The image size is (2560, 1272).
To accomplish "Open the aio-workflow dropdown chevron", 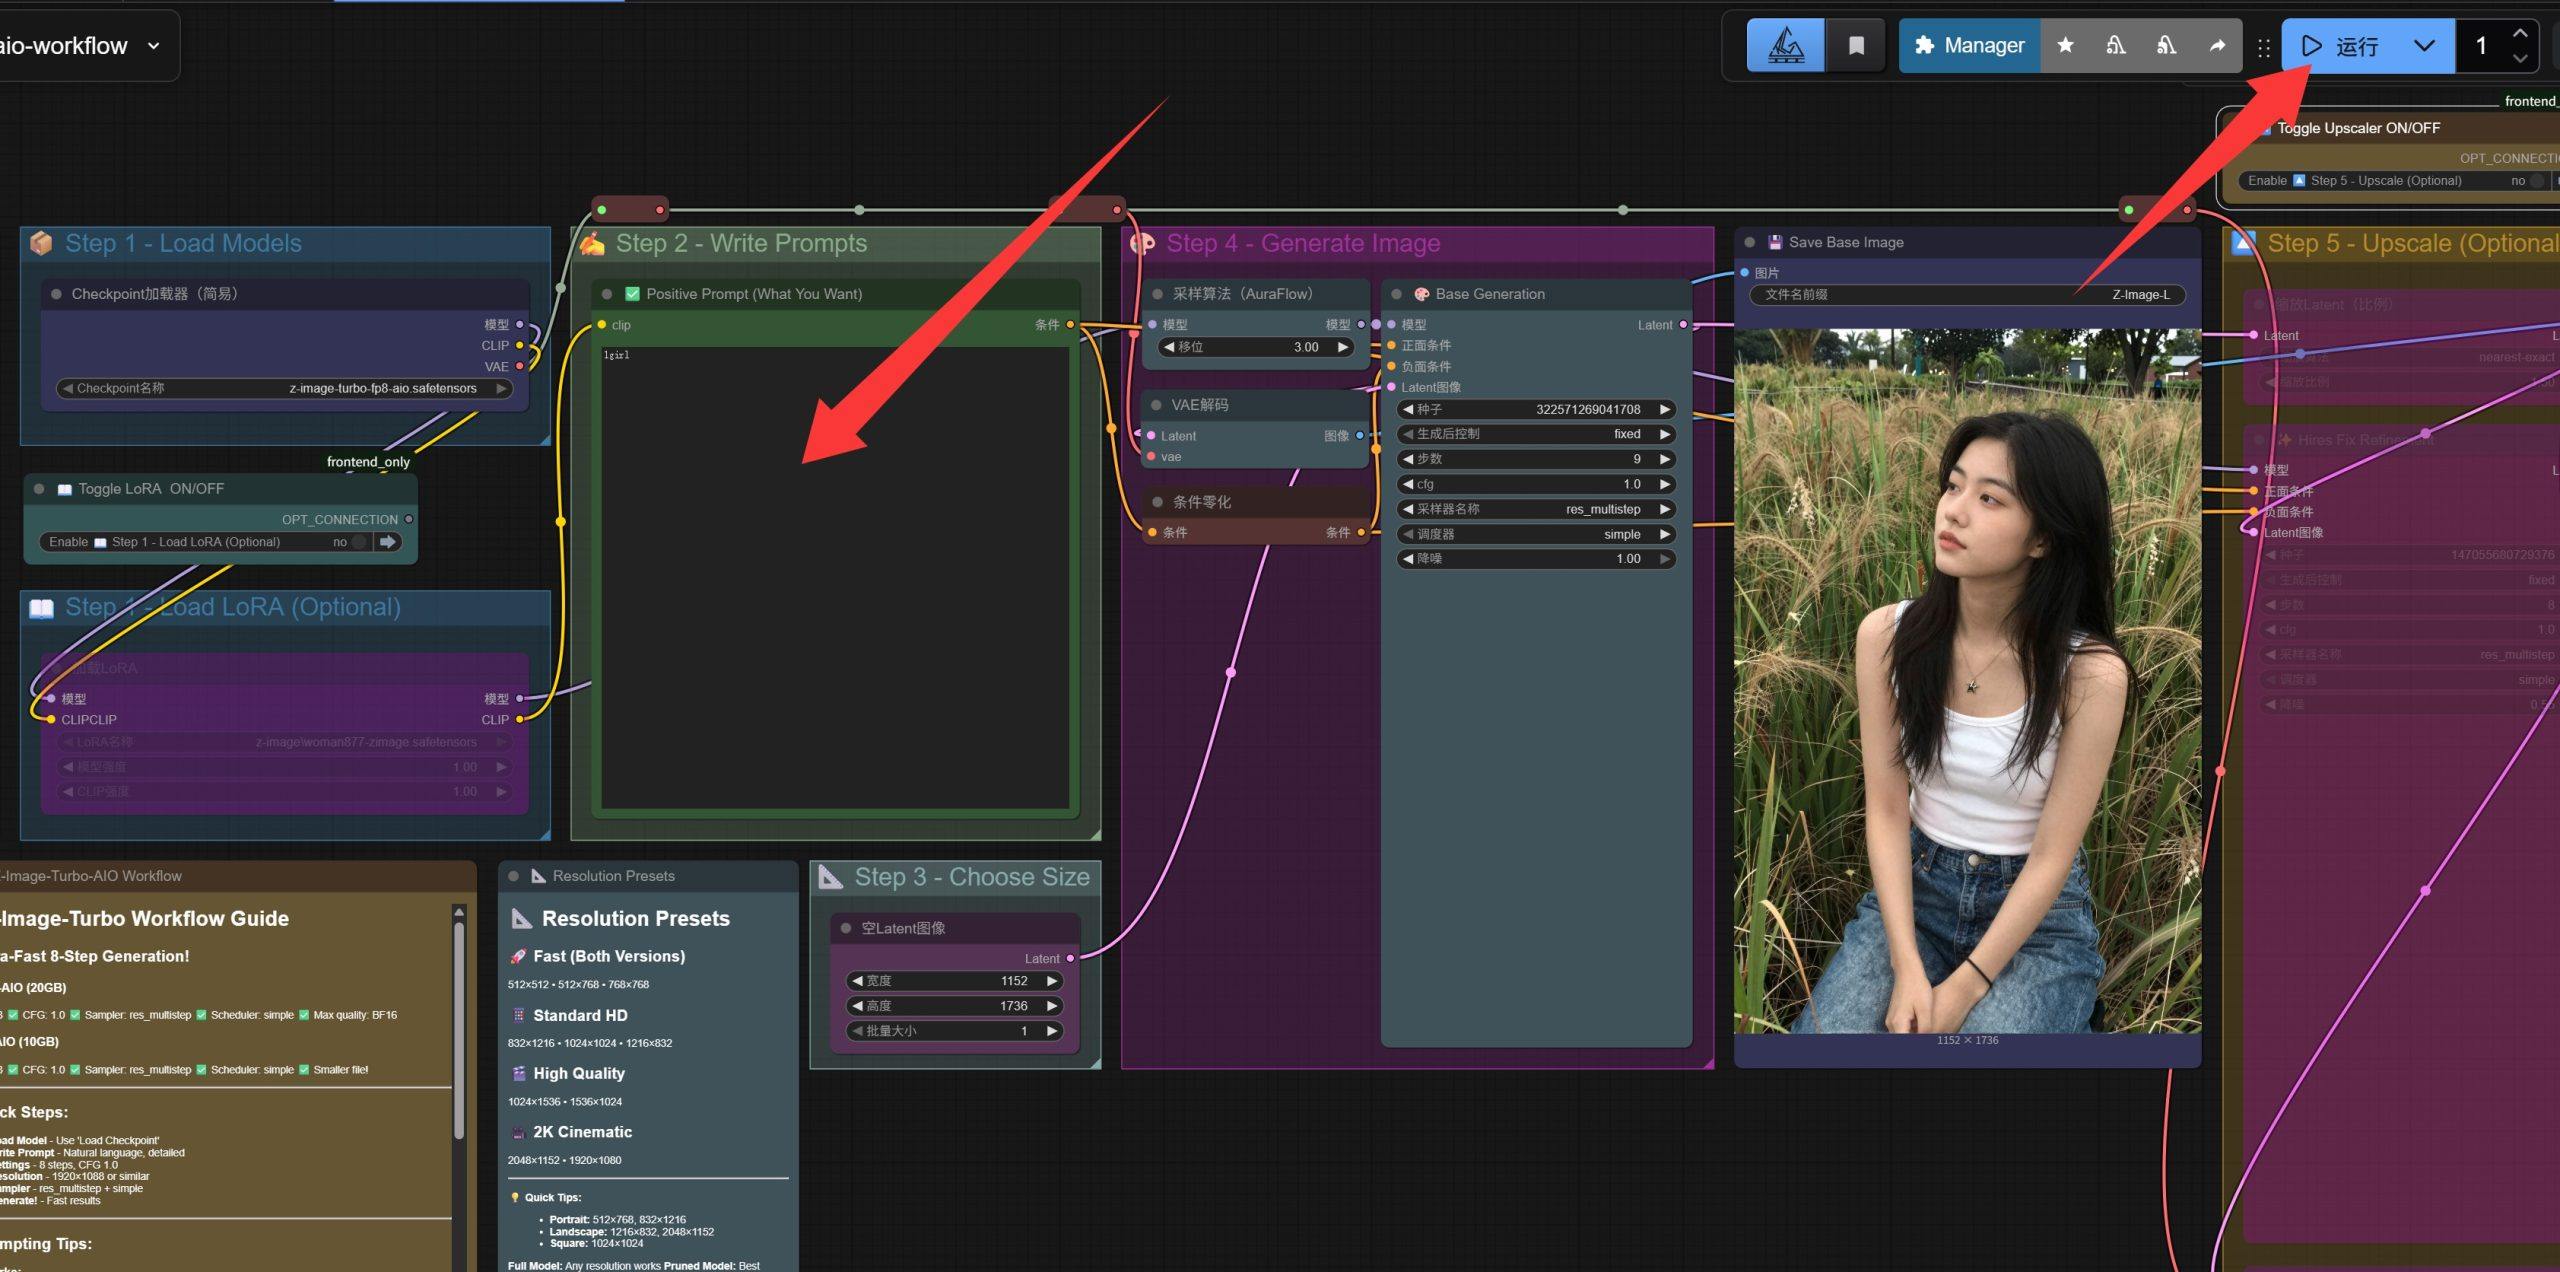I will click(153, 45).
